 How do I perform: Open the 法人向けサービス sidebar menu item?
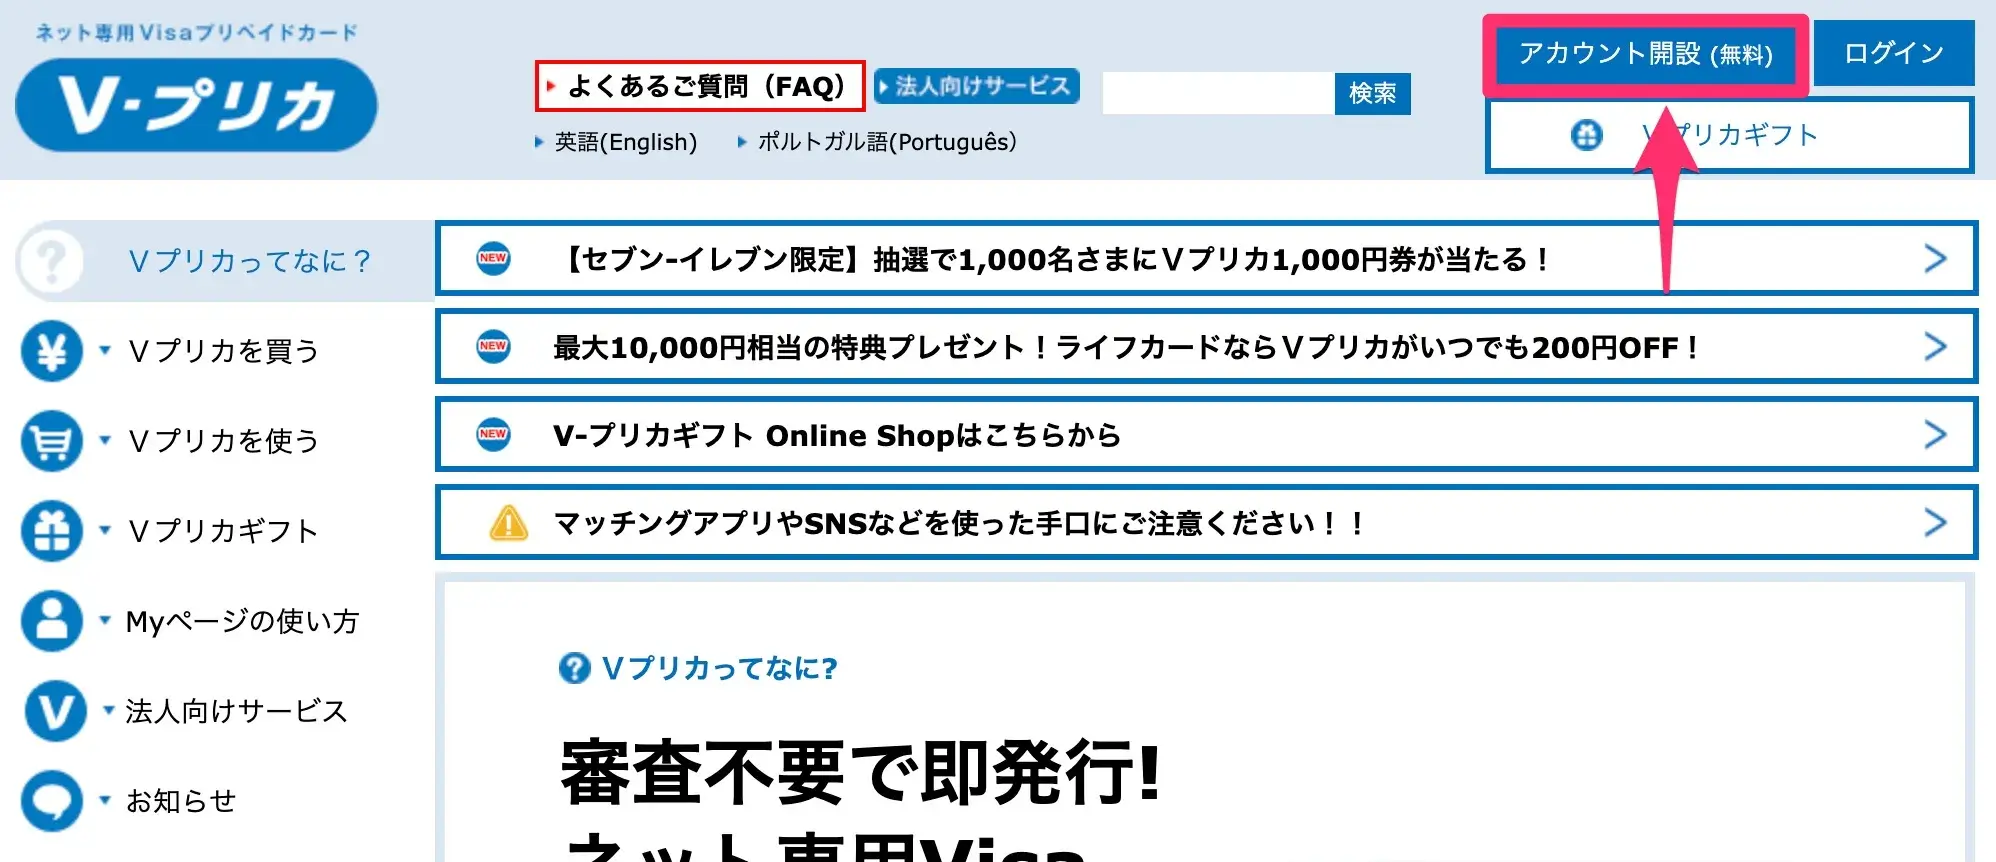pos(236,711)
